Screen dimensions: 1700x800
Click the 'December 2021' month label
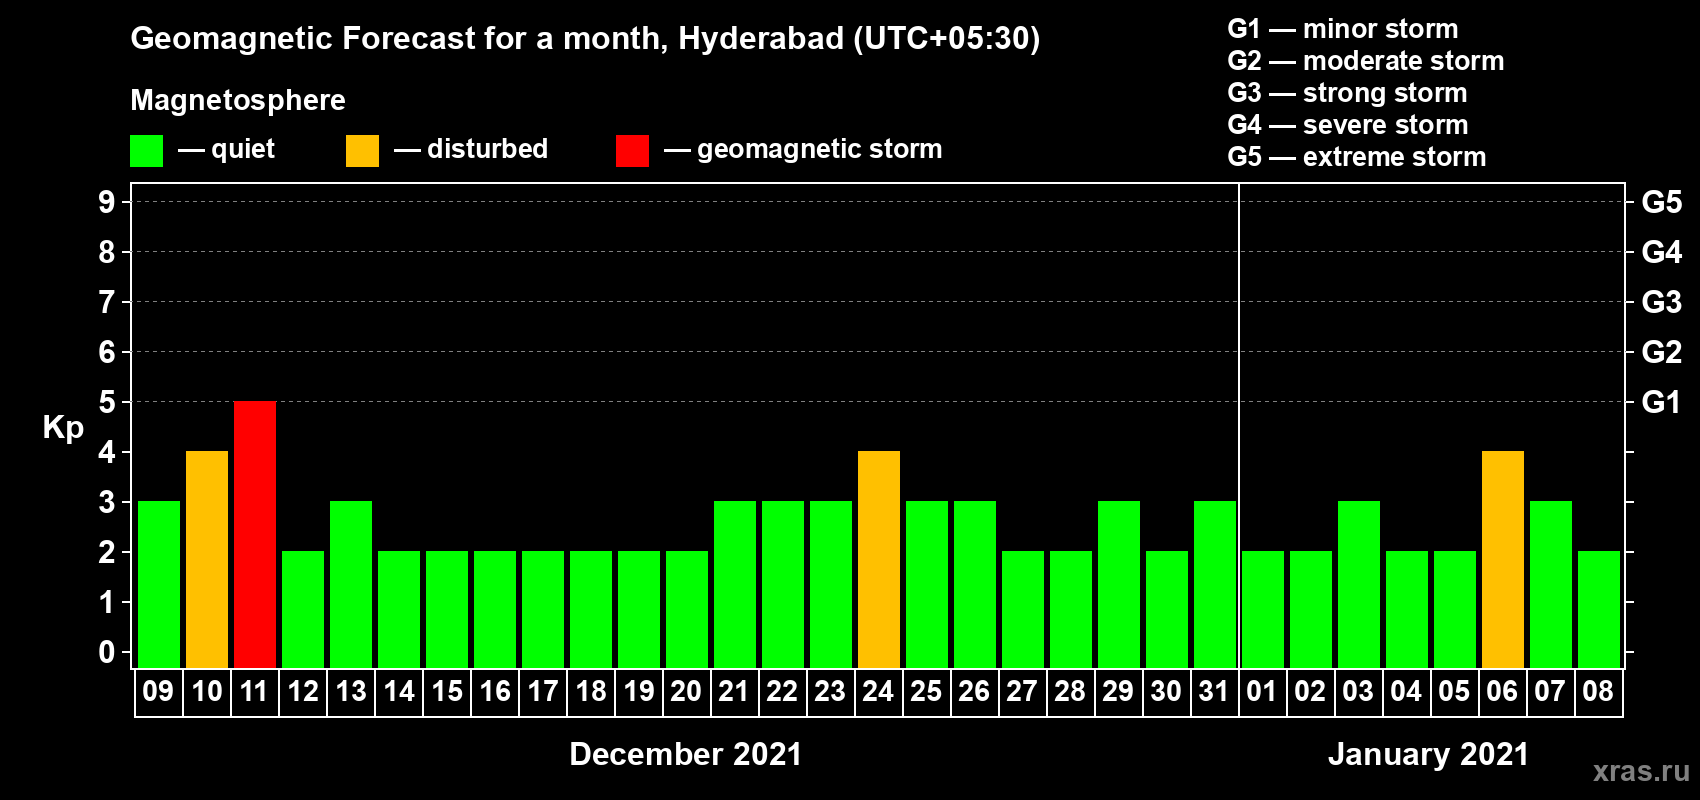tap(686, 754)
